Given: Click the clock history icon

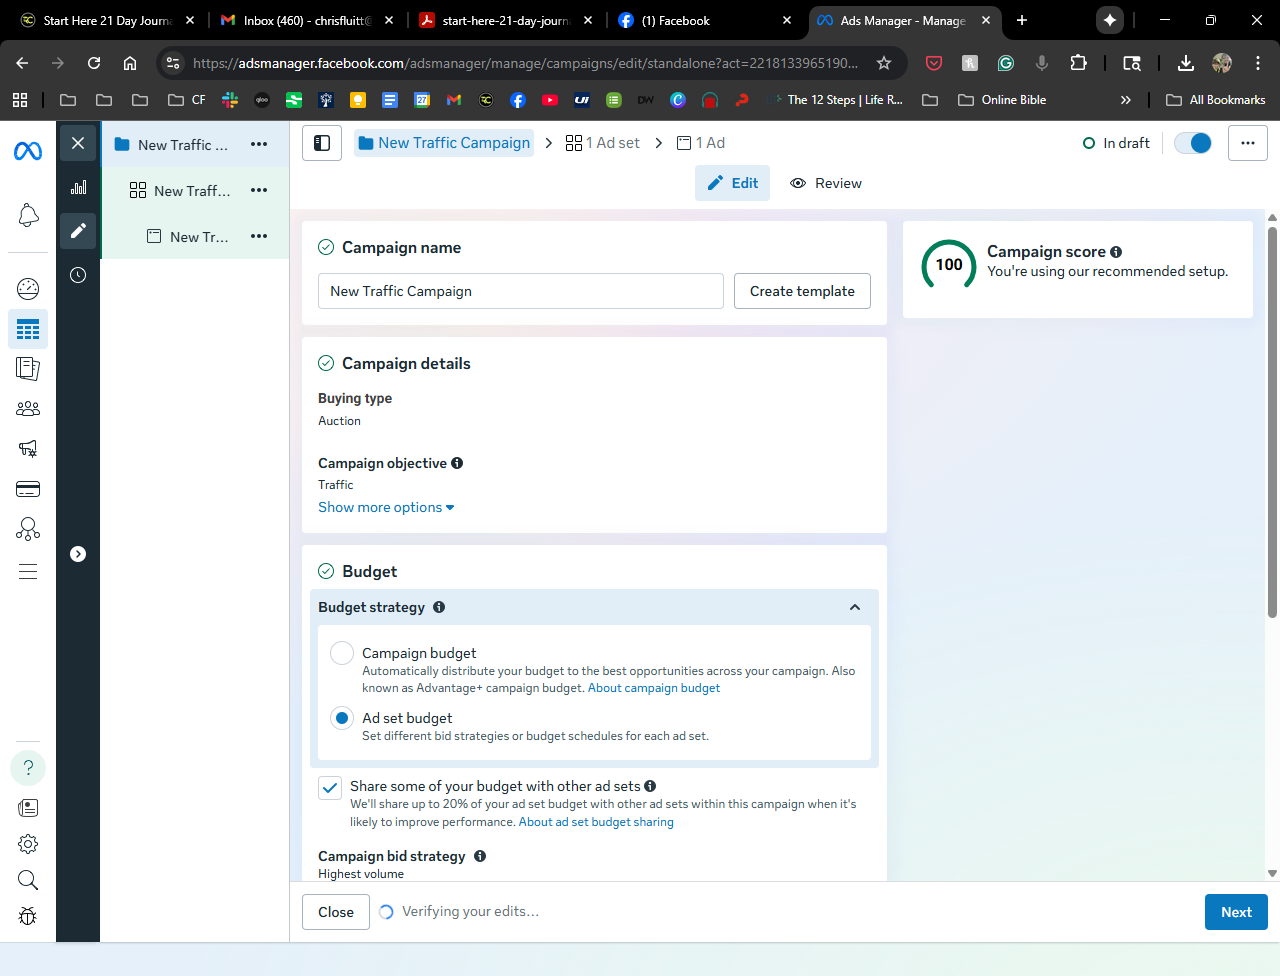Looking at the screenshot, I should 78,275.
